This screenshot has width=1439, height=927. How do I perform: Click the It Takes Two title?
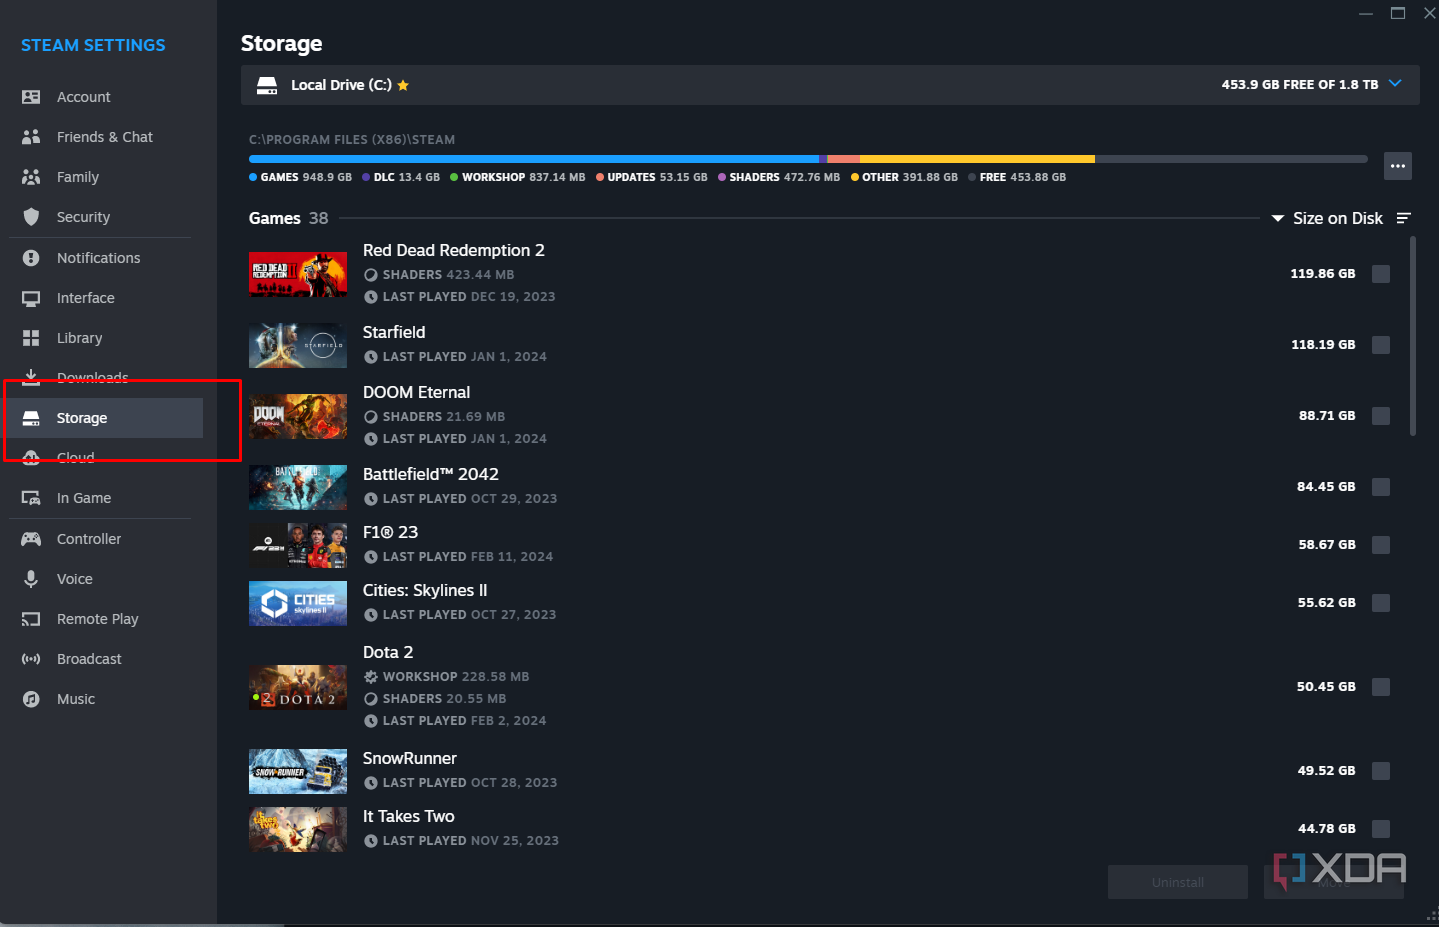coord(409,816)
